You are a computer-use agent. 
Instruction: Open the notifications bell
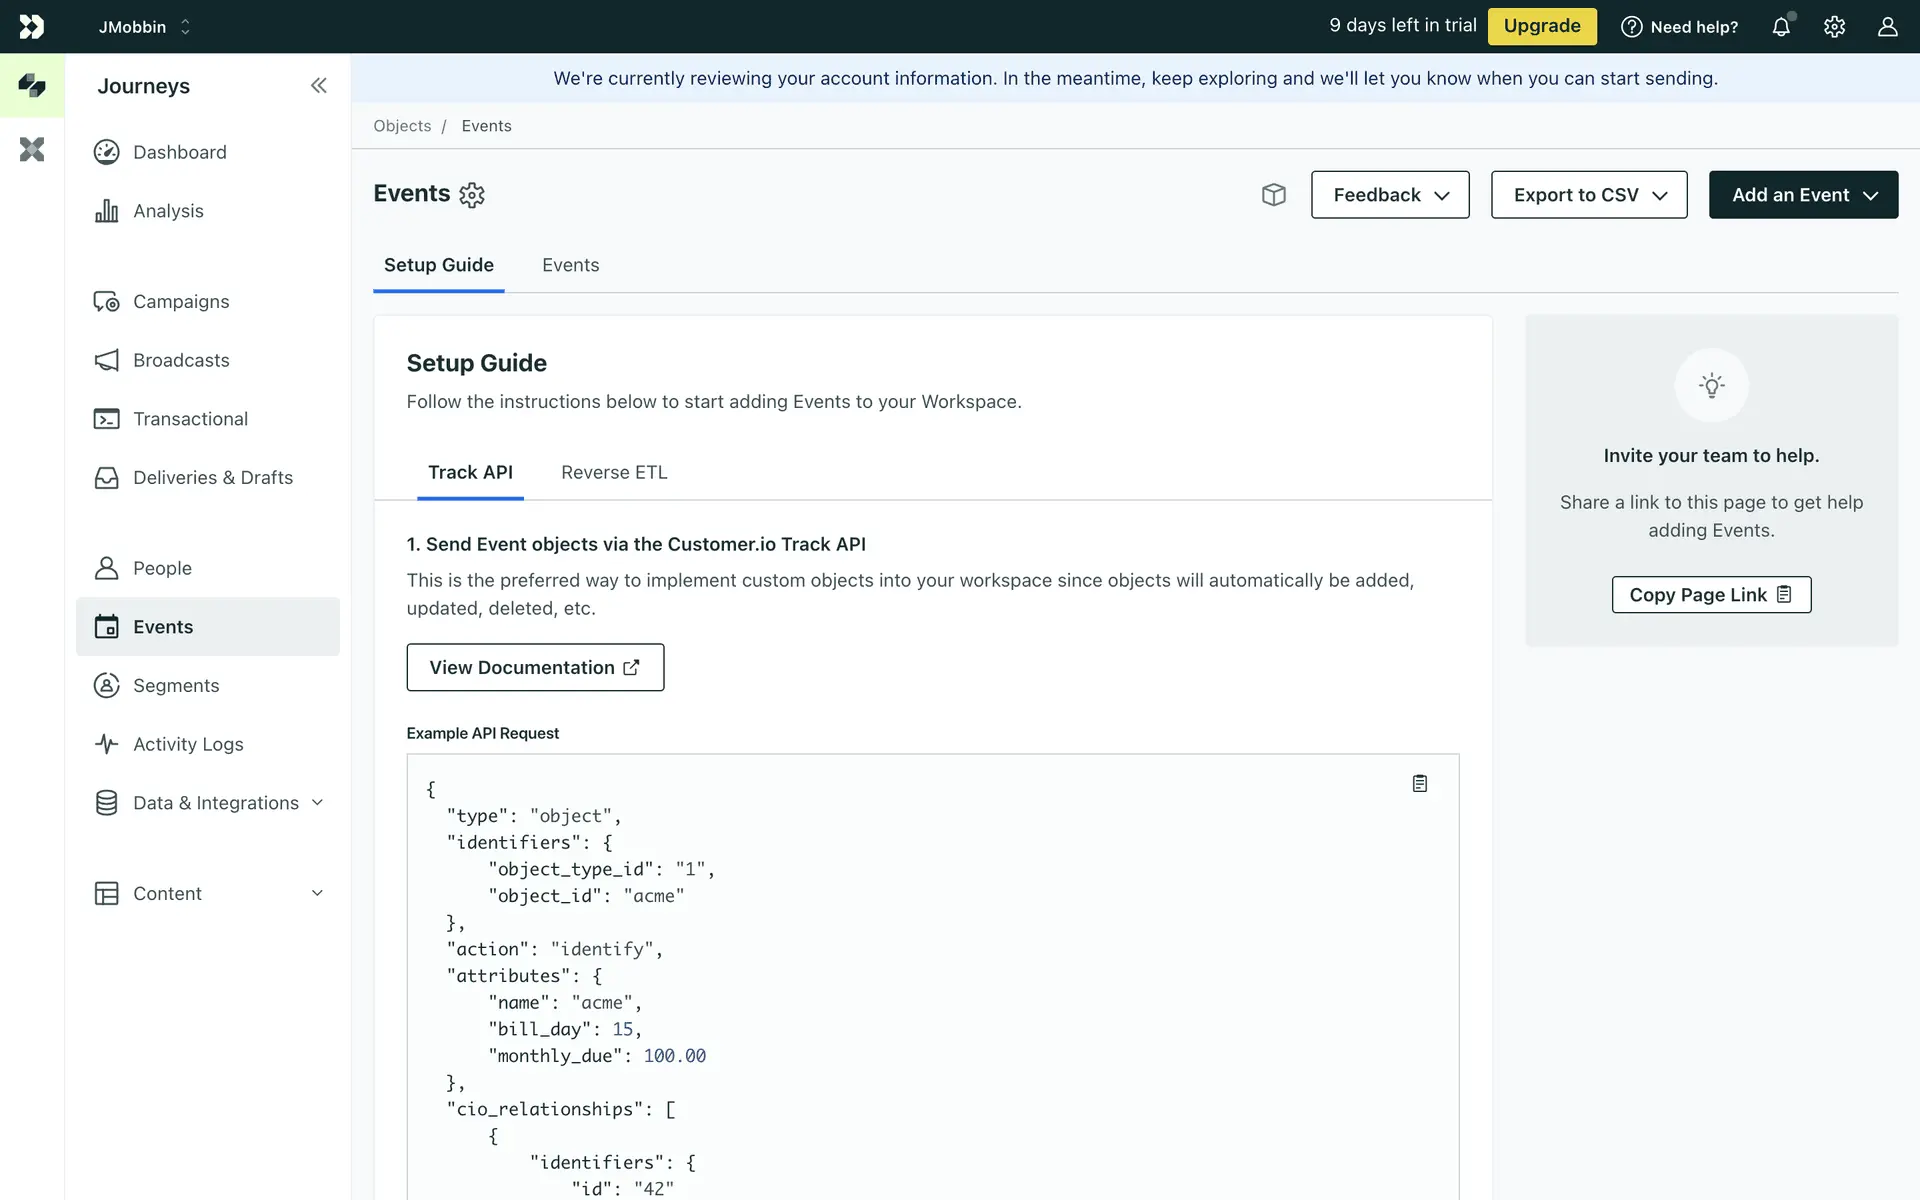pyautogui.click(x=1781, y=27)
